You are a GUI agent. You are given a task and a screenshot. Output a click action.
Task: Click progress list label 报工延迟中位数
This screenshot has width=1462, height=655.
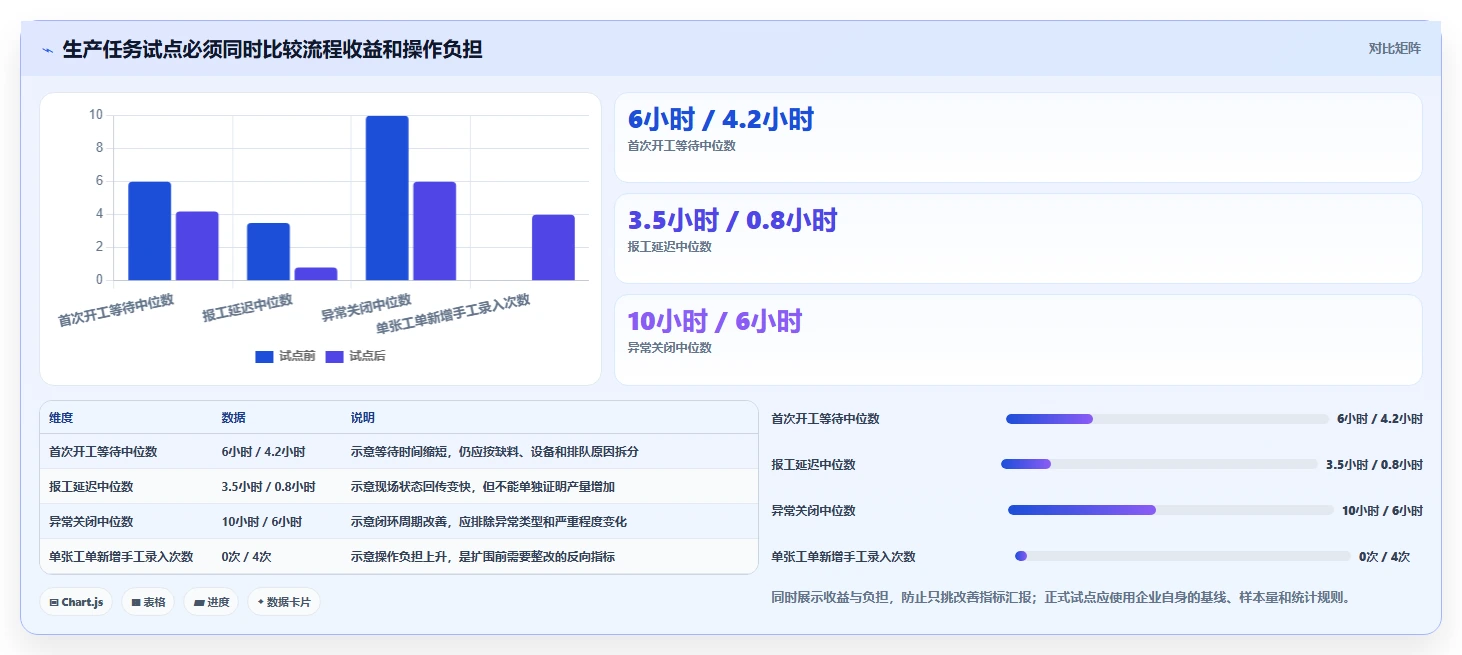813,465
